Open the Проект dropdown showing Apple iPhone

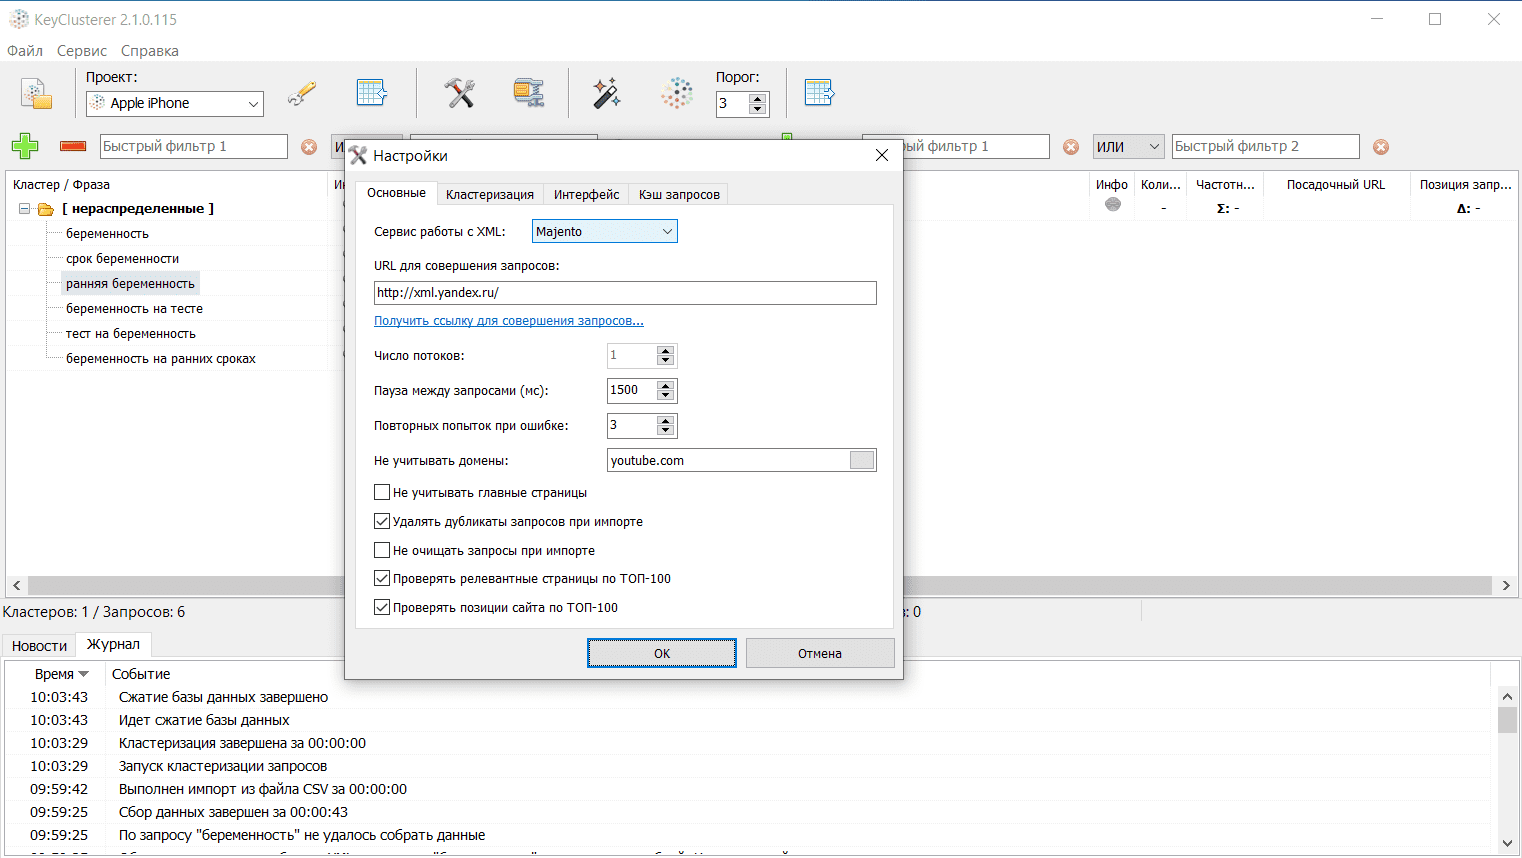point(175,103)
